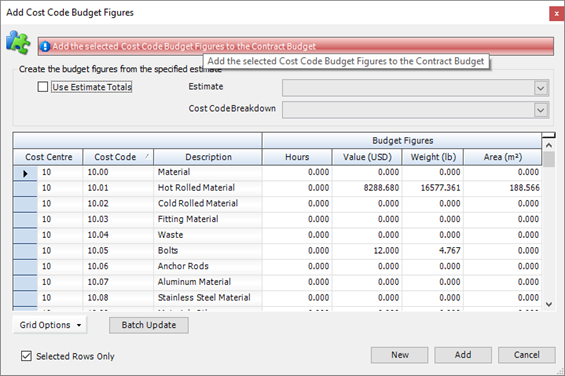Select the Cold Rolled Material description cell
The image size is (565, 376).
click(208, 203)
